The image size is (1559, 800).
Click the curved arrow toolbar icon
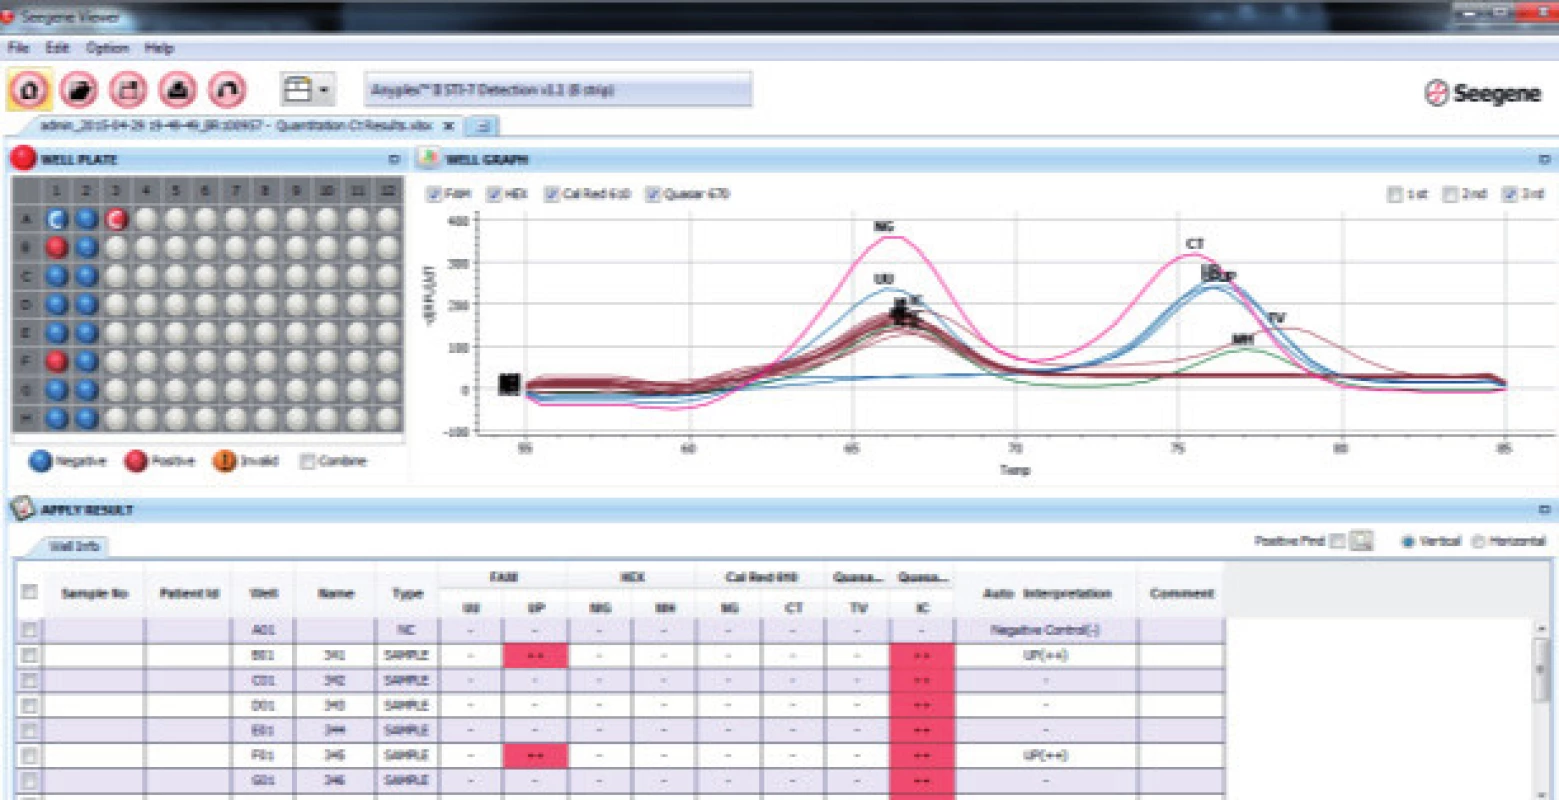[x=227, y=90]
